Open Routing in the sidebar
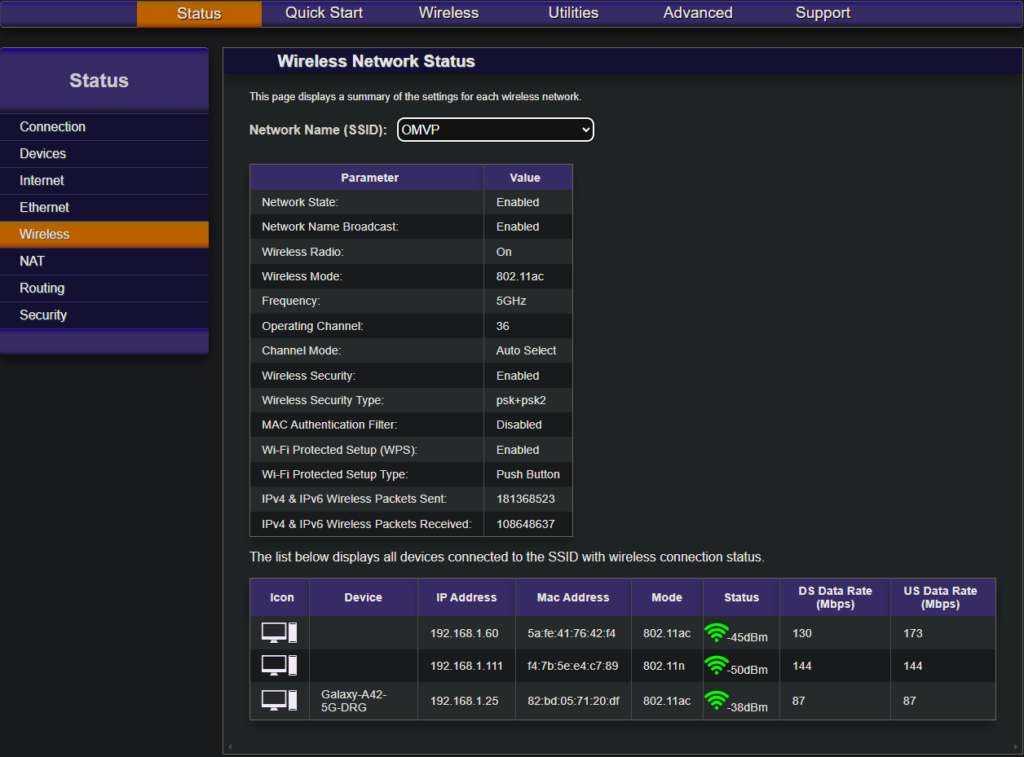This screenshot has height=757, width=1024. (x=42, y=288)
